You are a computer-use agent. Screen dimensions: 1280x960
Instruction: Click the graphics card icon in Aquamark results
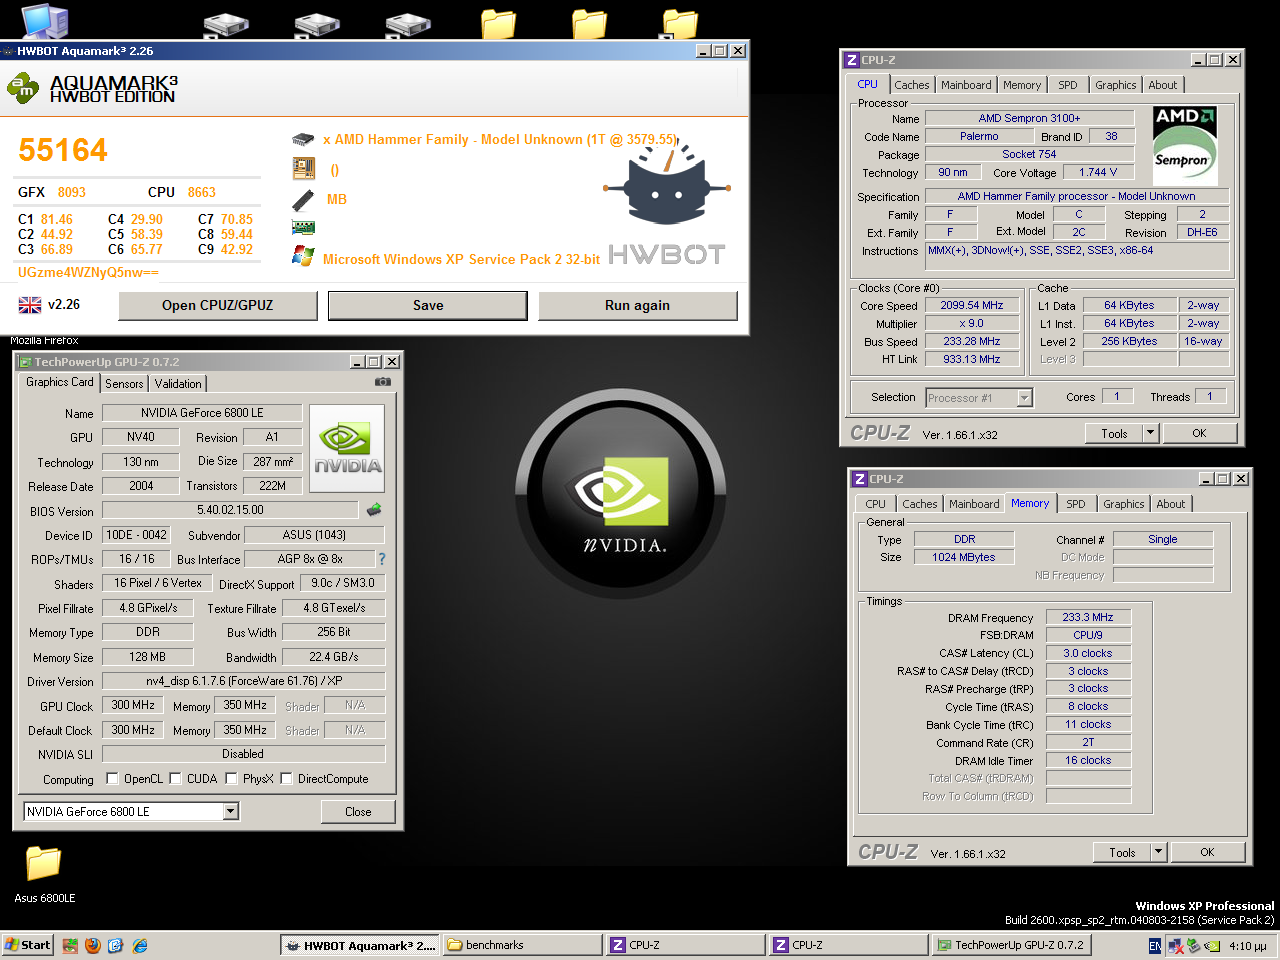pyautogui.click(x=303, y=228)
